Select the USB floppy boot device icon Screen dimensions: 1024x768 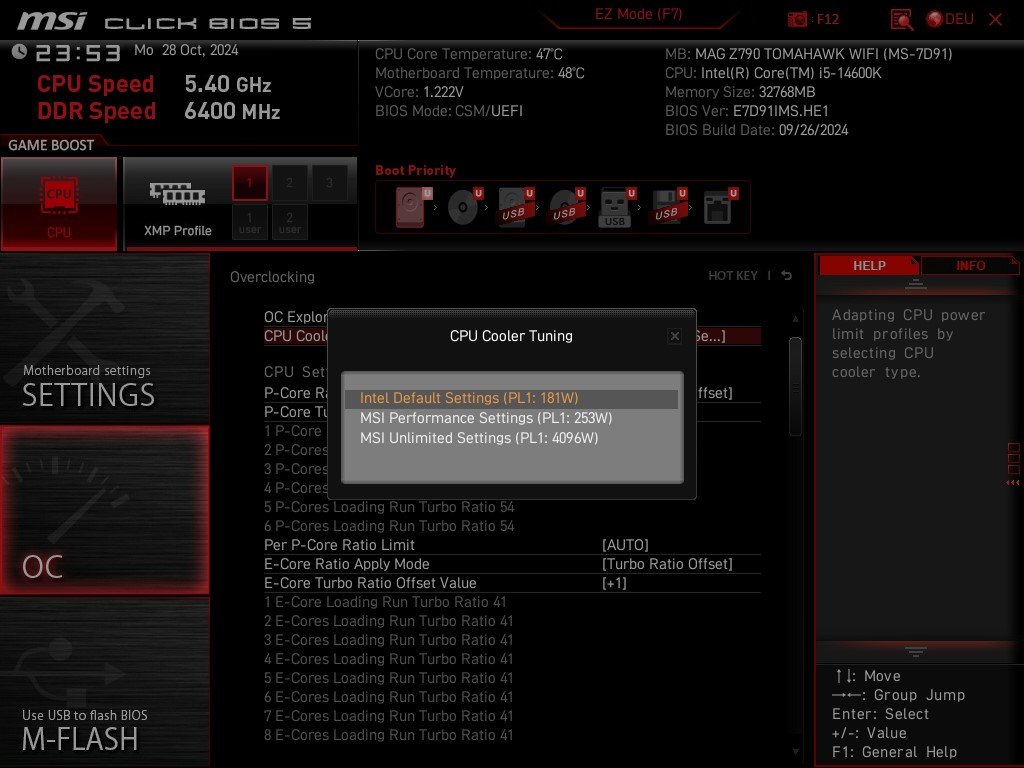click(668, 207)
